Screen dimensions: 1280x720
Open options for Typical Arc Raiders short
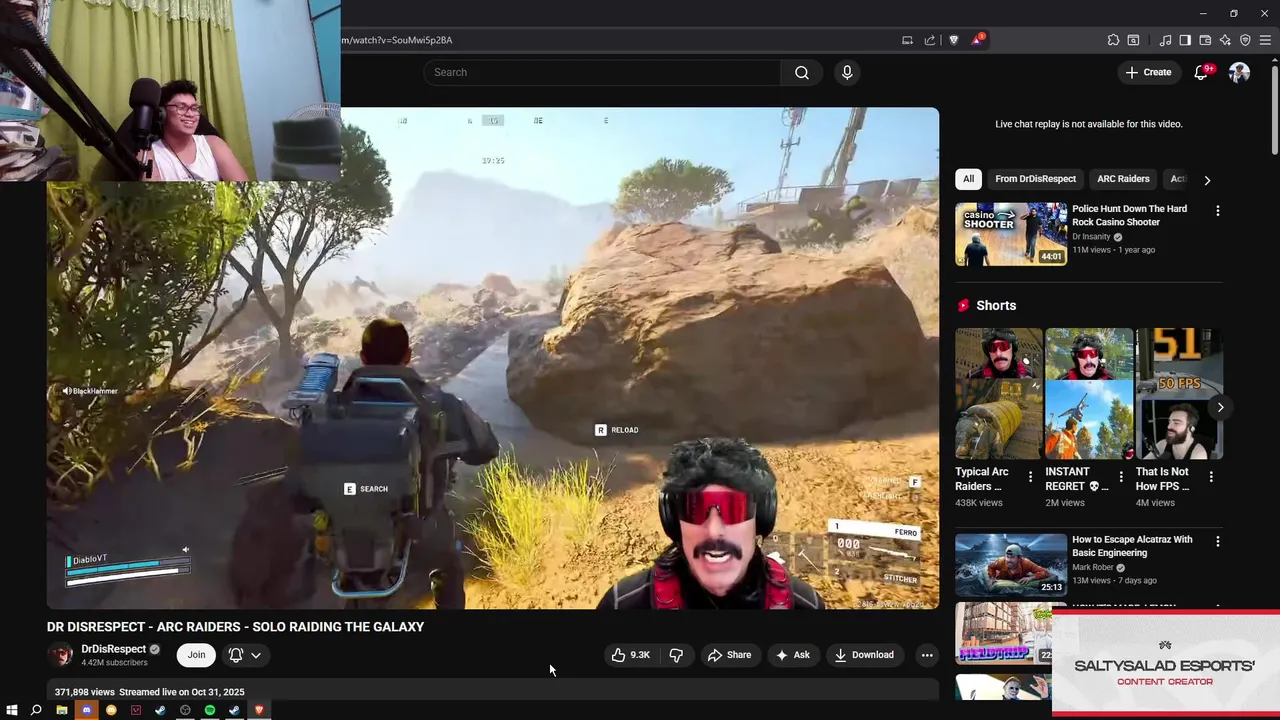(1030, 477)
